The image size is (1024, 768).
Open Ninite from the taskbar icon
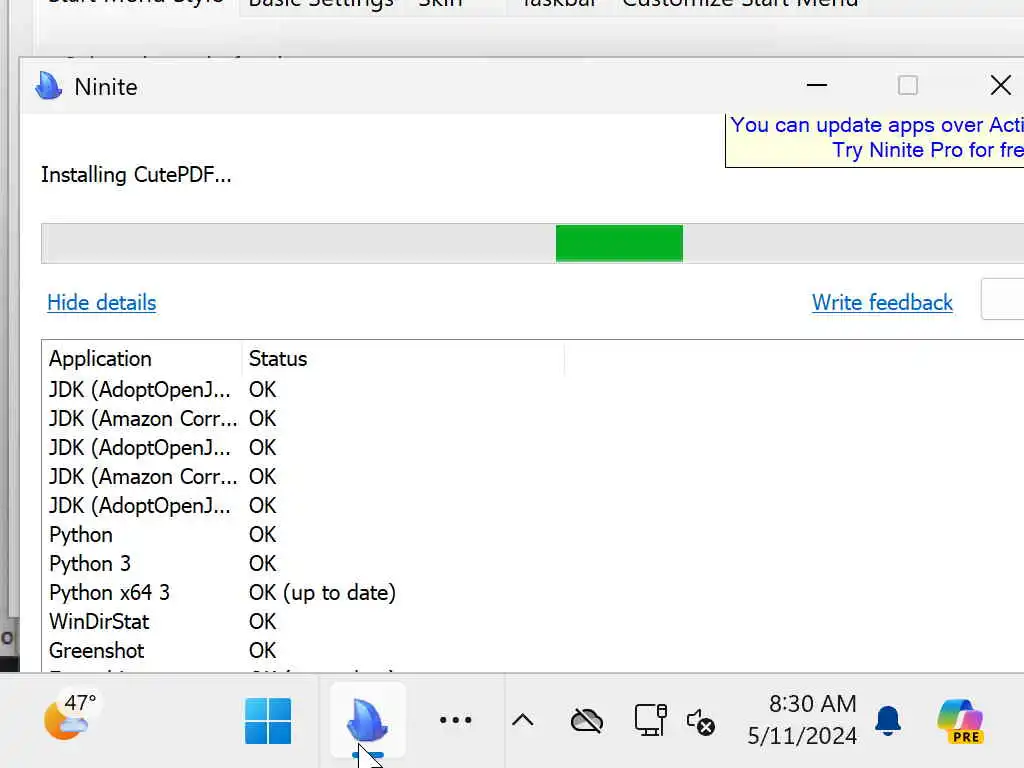pos(368,720)
